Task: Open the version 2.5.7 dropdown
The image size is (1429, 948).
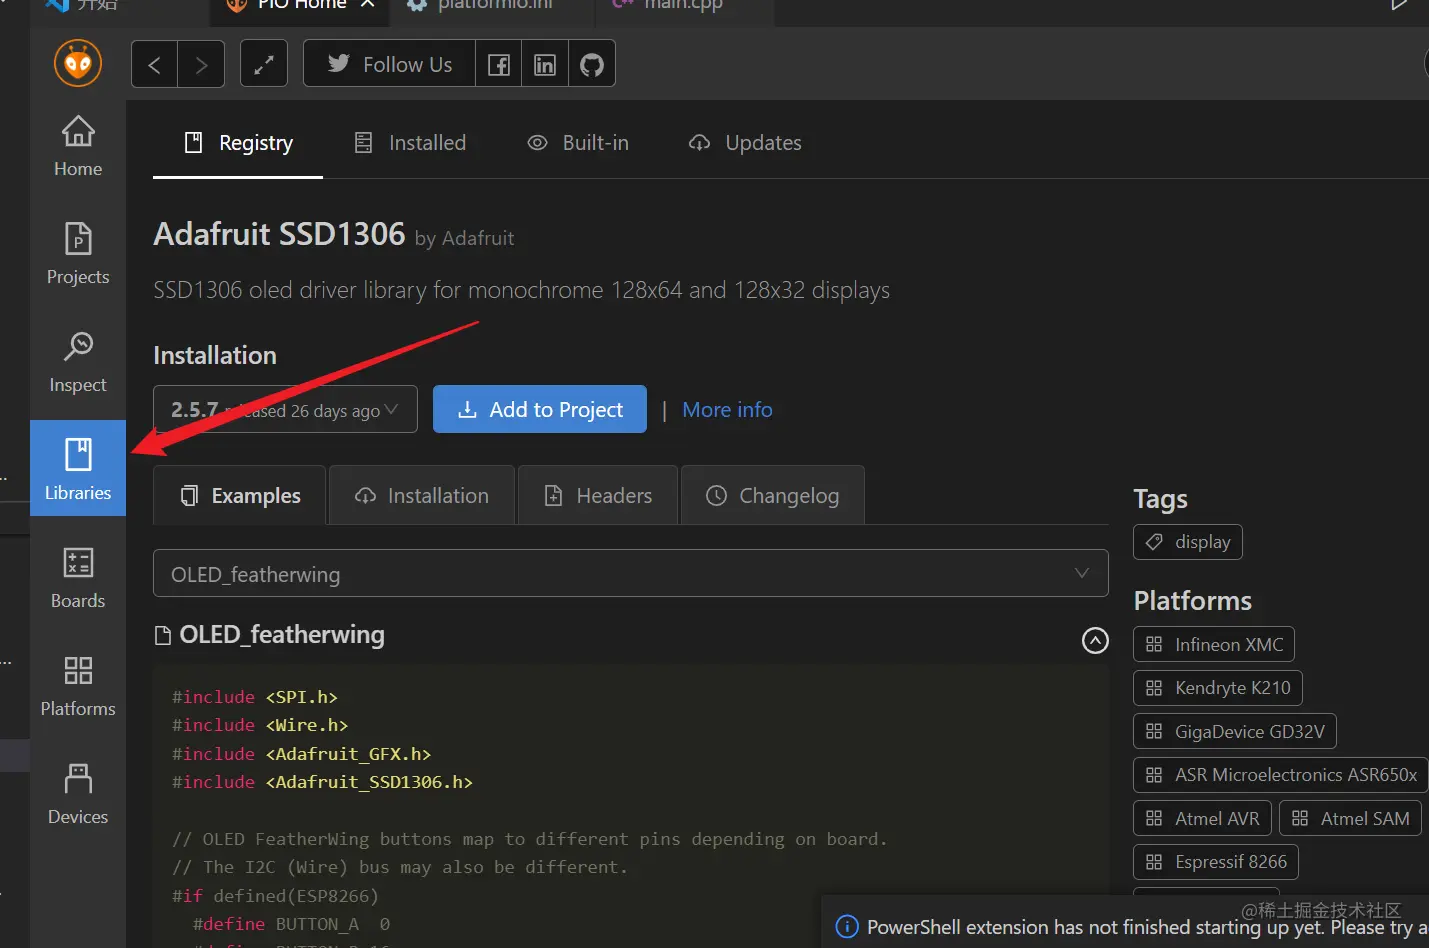Action: [285, 409]
